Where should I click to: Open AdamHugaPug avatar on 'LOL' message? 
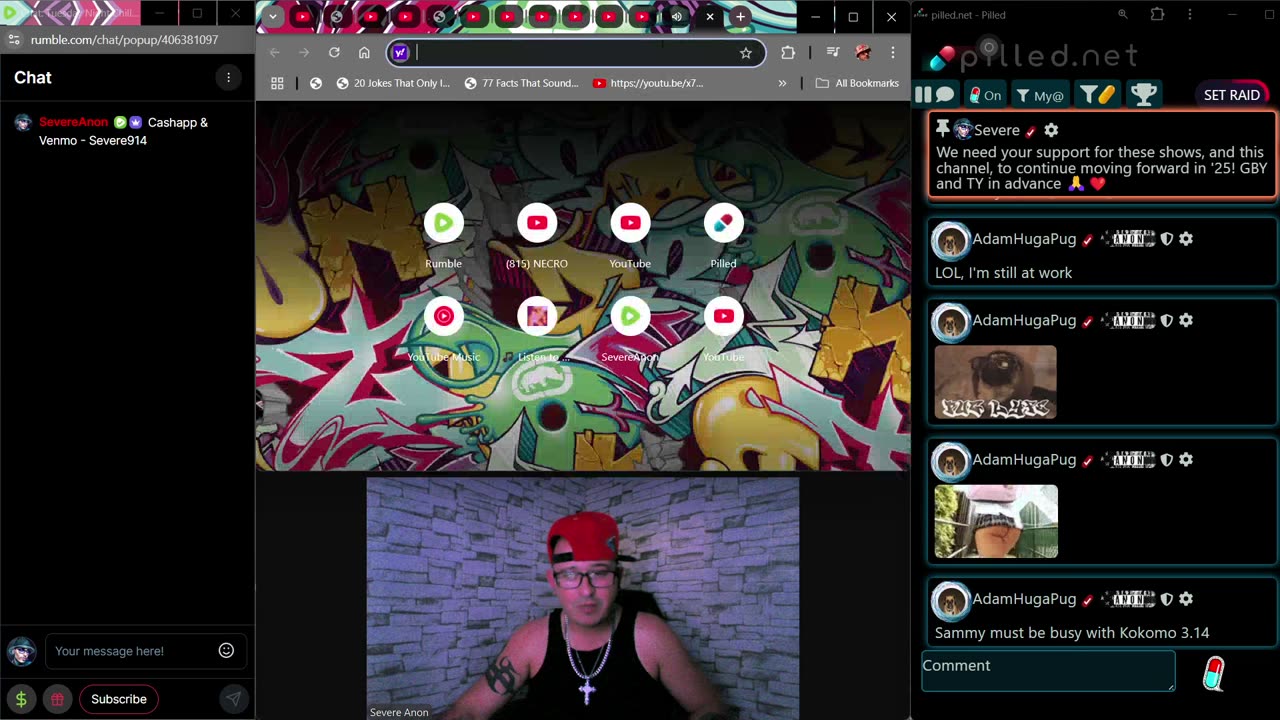[x=950, y=240]
